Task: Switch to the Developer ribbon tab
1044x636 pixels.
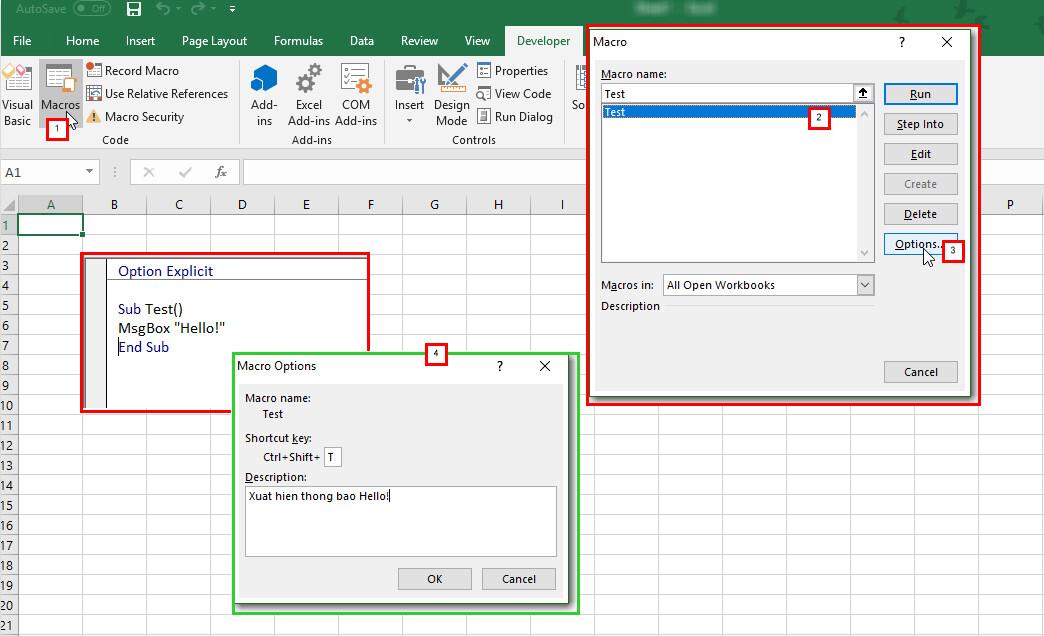Action: [543, 41]
